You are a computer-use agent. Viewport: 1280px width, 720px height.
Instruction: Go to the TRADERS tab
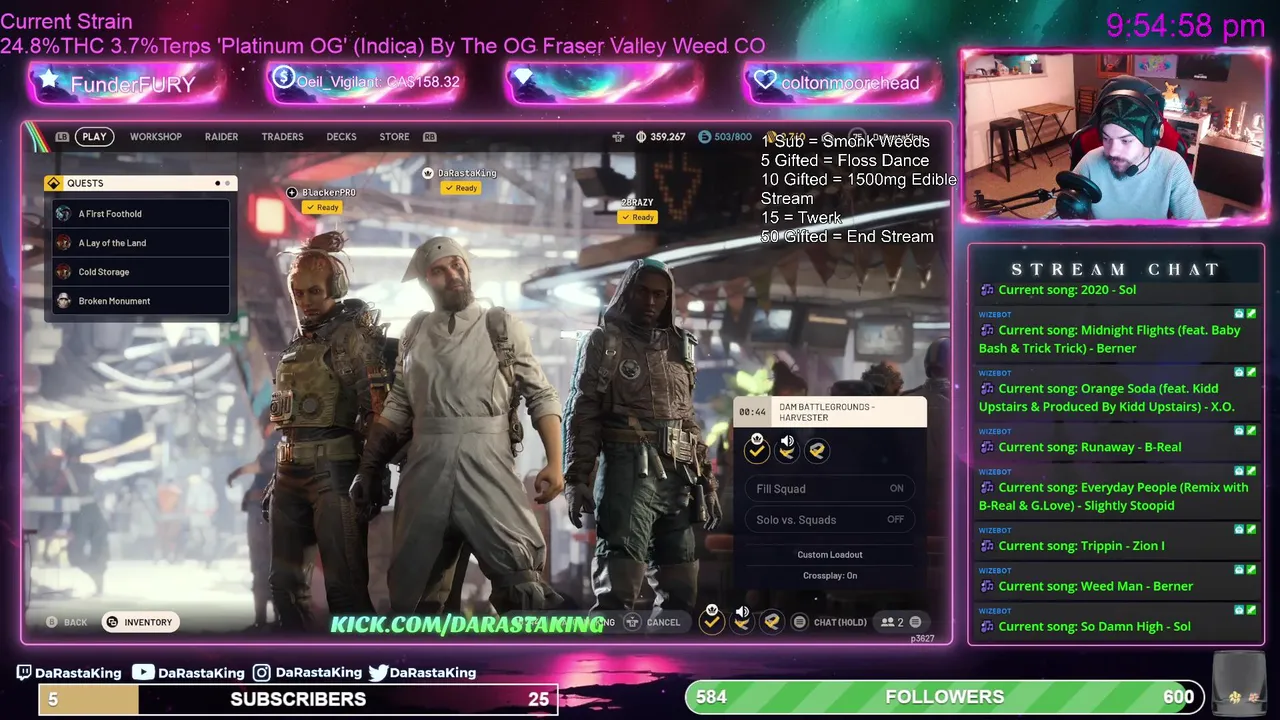[282, 137]
